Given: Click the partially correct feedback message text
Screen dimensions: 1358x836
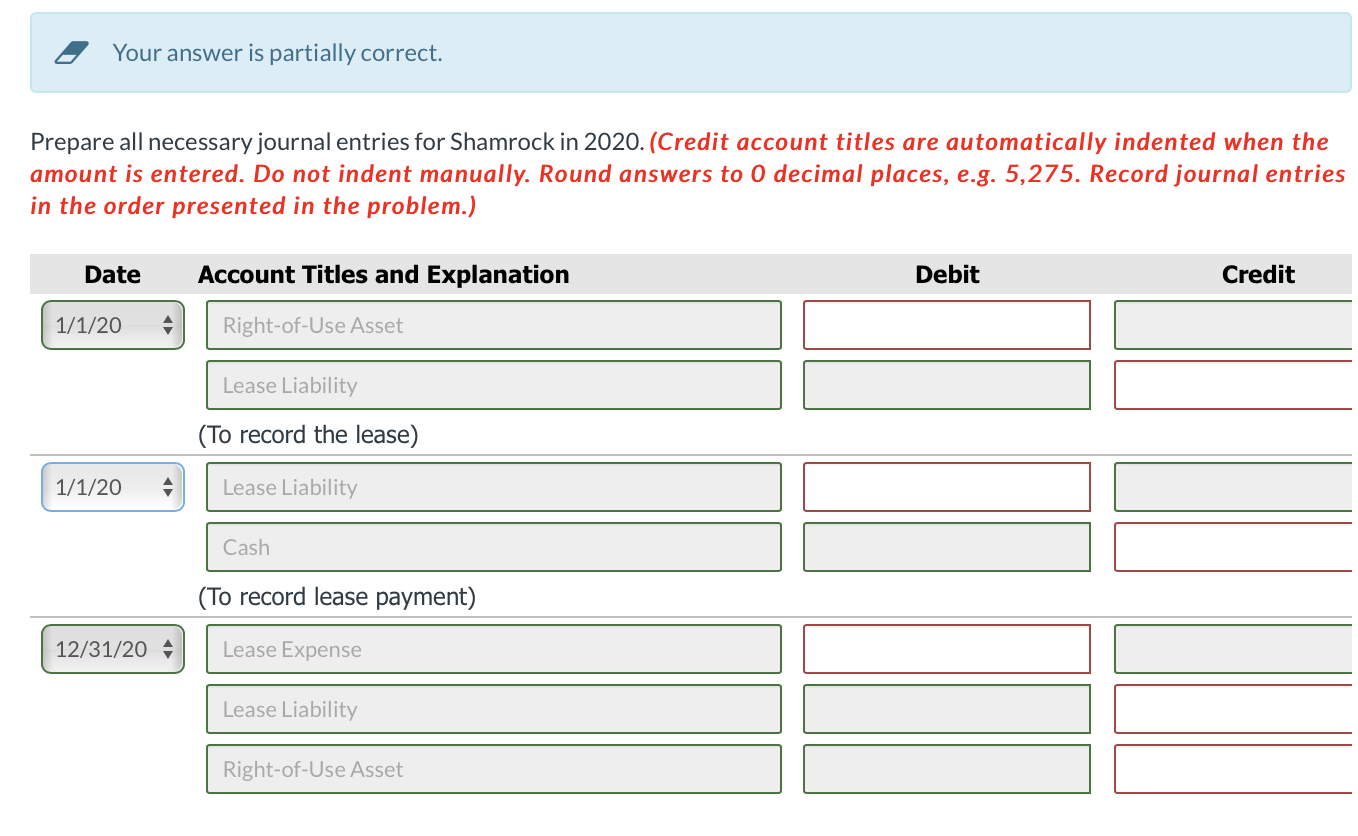Looking at the screenshot, I should [277, 52].
